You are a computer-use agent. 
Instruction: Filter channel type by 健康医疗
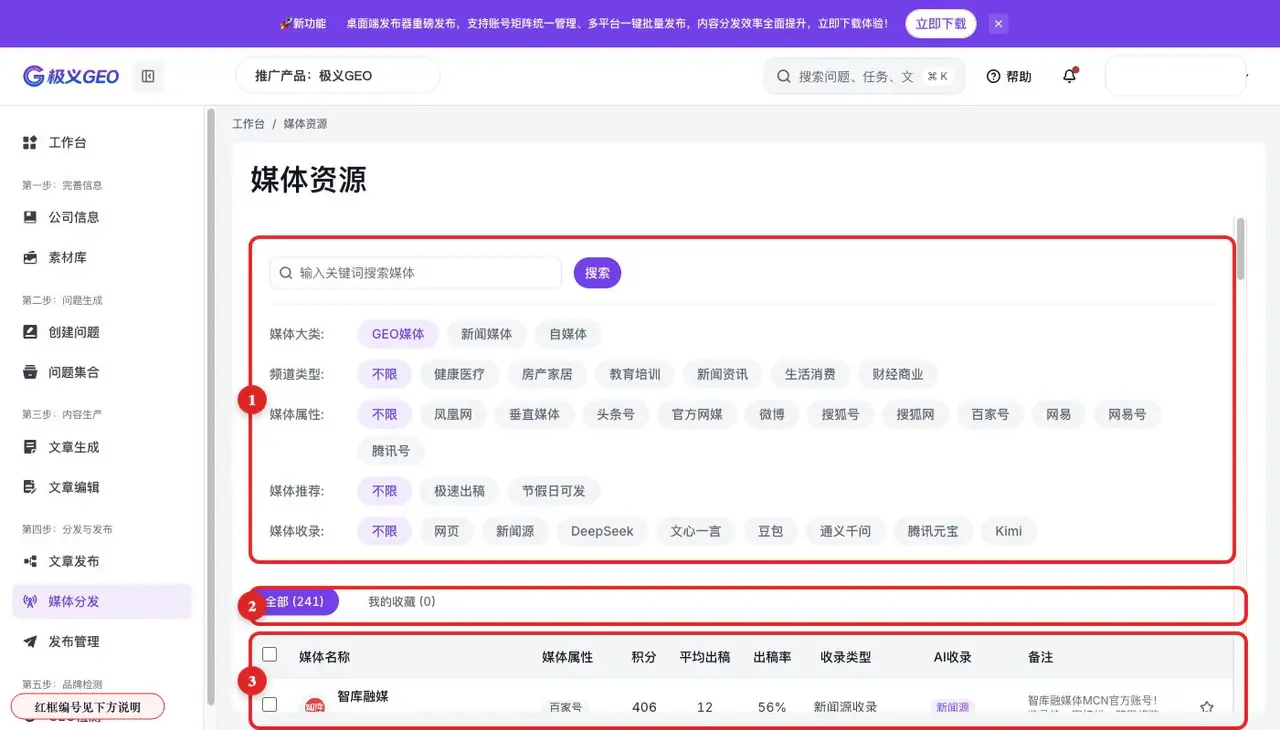click(x=459, y=374)
